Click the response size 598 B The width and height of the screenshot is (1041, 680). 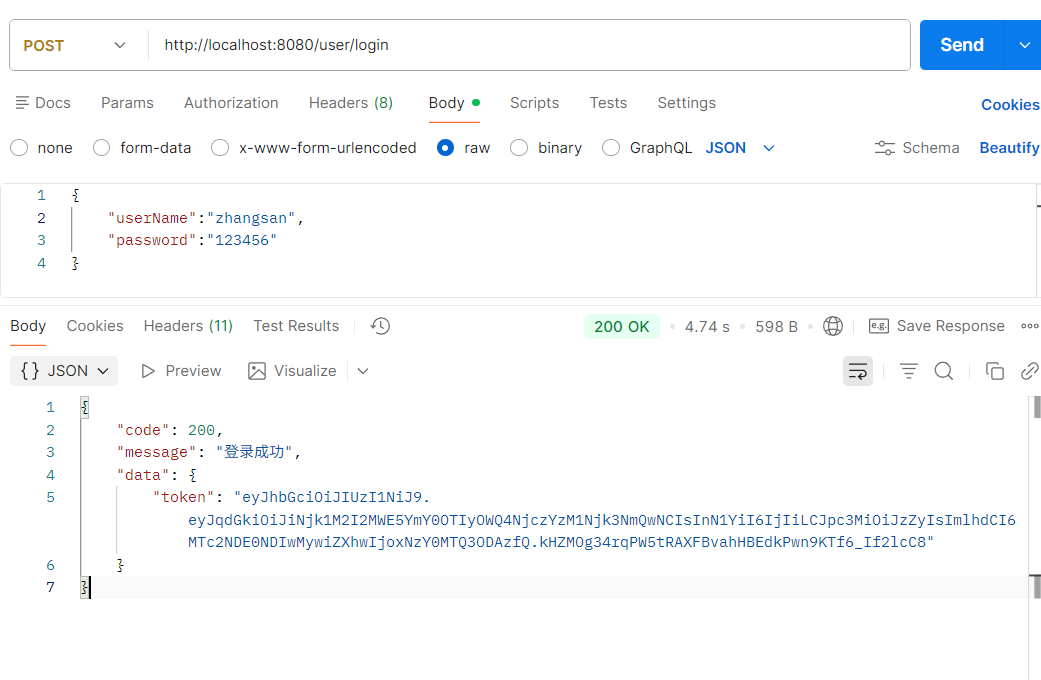[x=776, y=327]
